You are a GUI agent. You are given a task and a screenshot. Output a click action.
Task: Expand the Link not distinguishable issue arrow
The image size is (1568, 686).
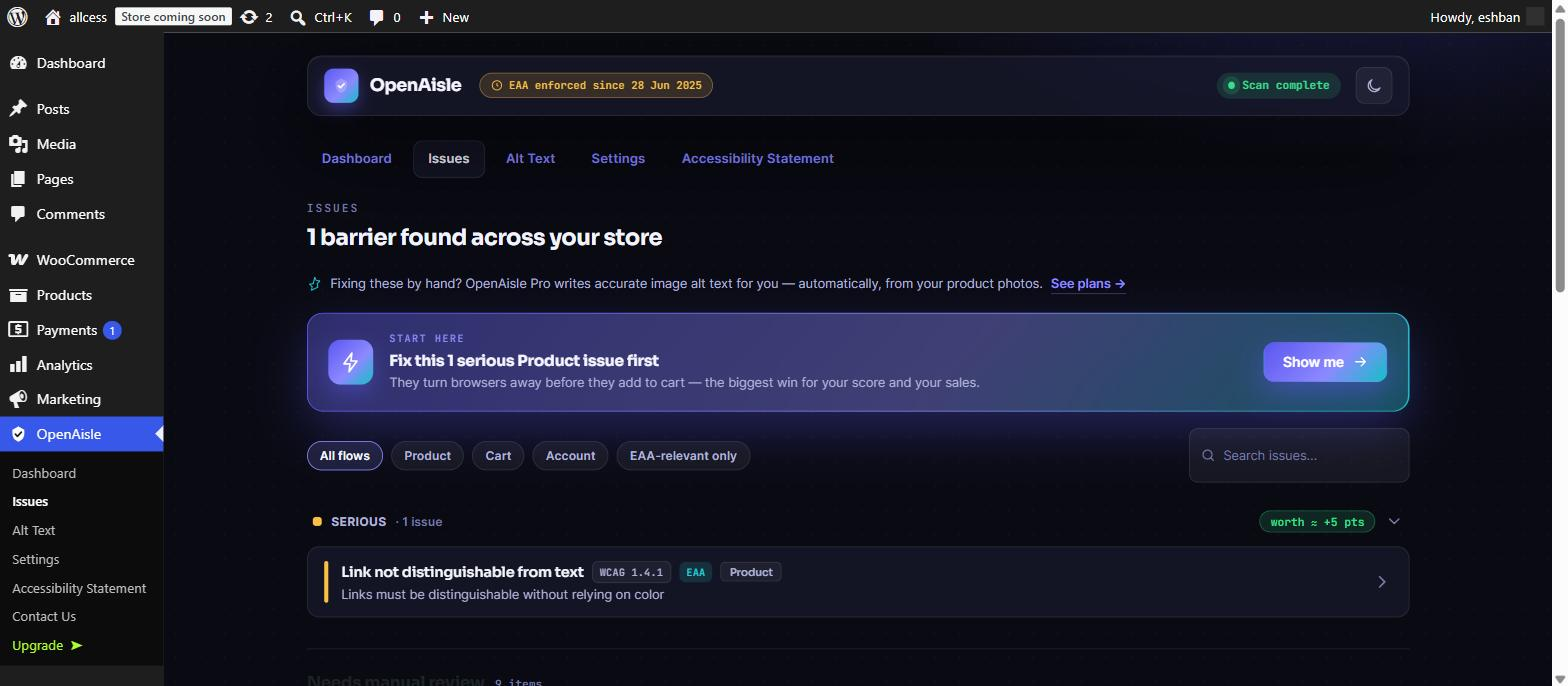[x=1382, y=582]
